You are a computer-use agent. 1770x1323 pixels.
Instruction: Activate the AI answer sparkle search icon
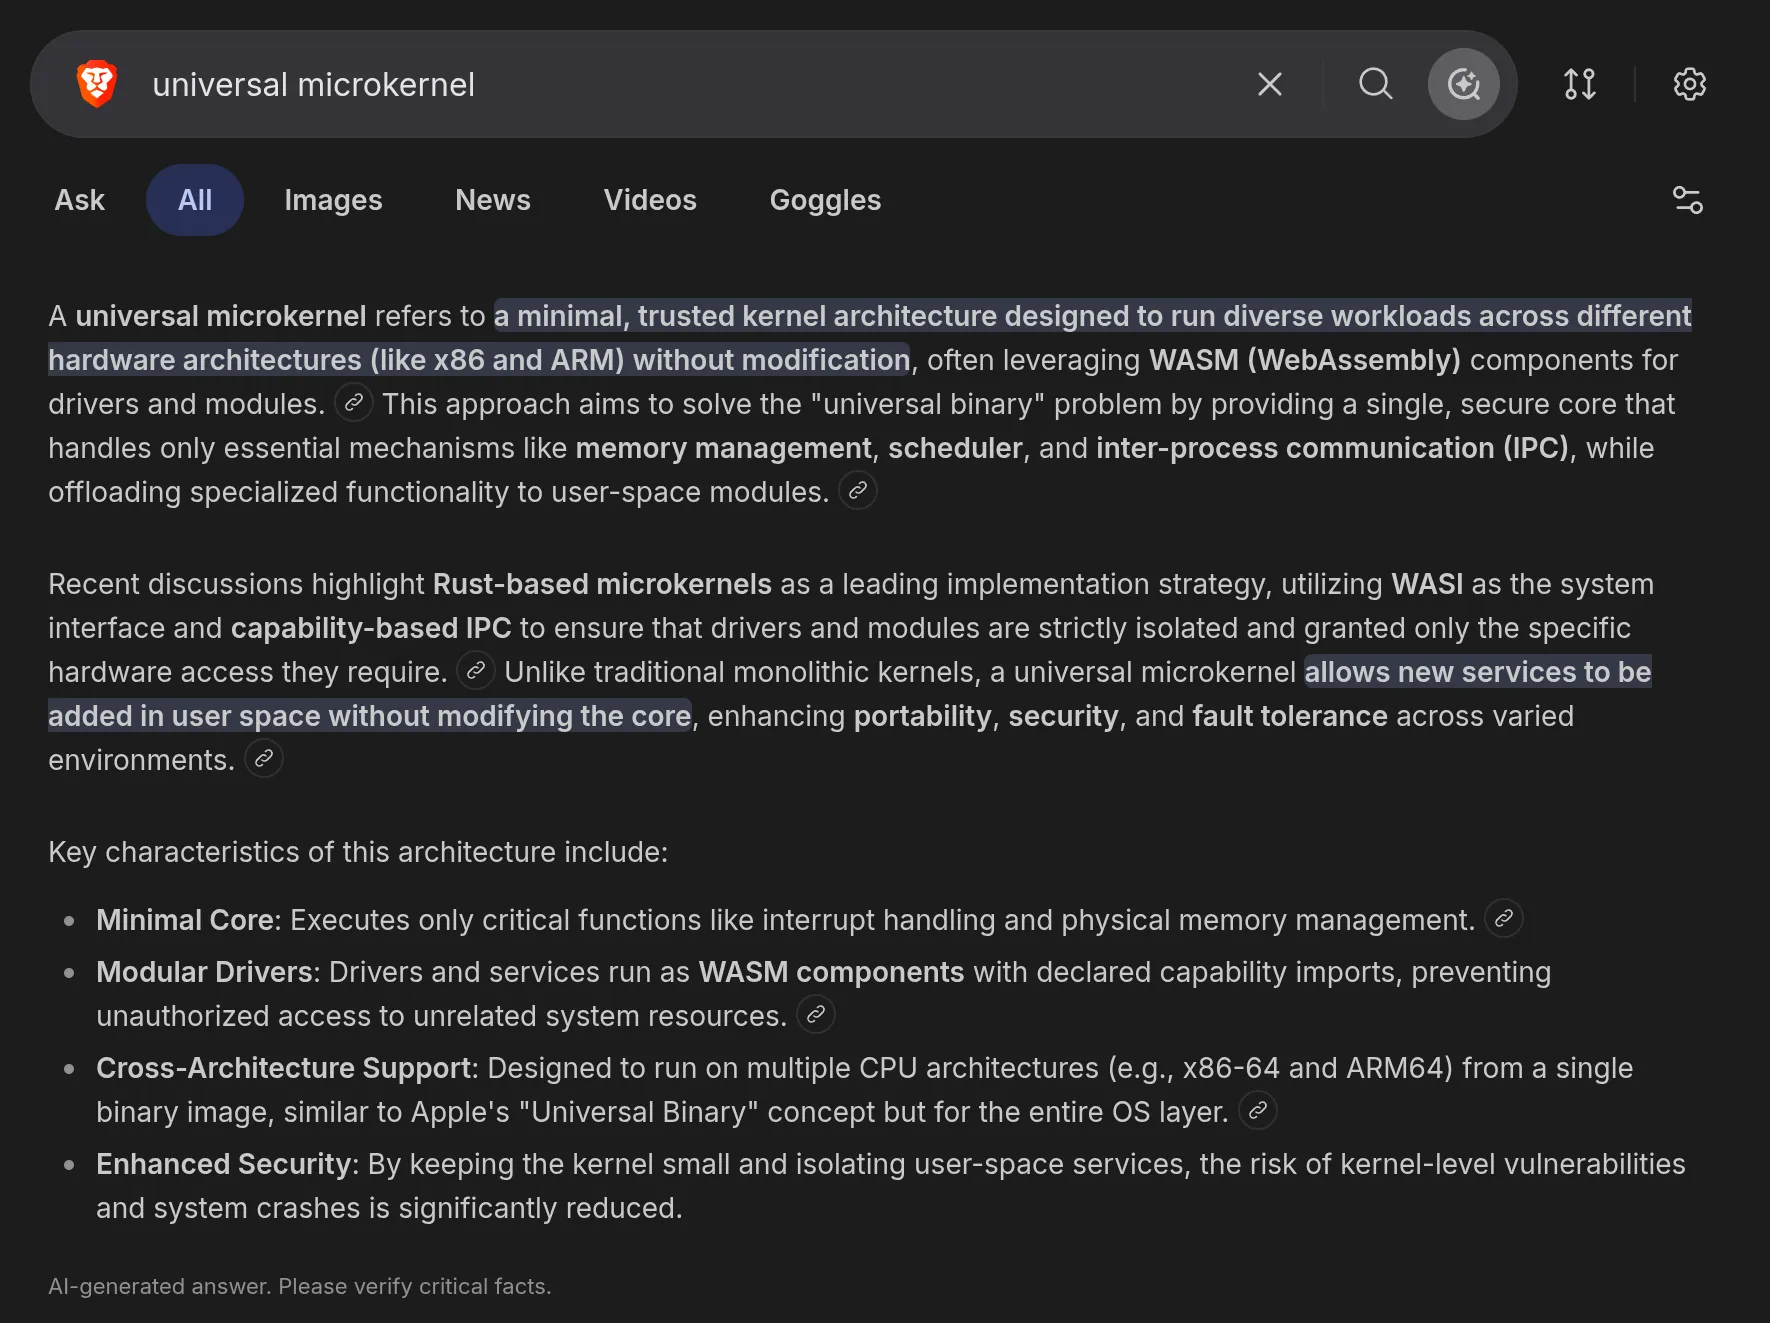click(x=1463, y=84)
